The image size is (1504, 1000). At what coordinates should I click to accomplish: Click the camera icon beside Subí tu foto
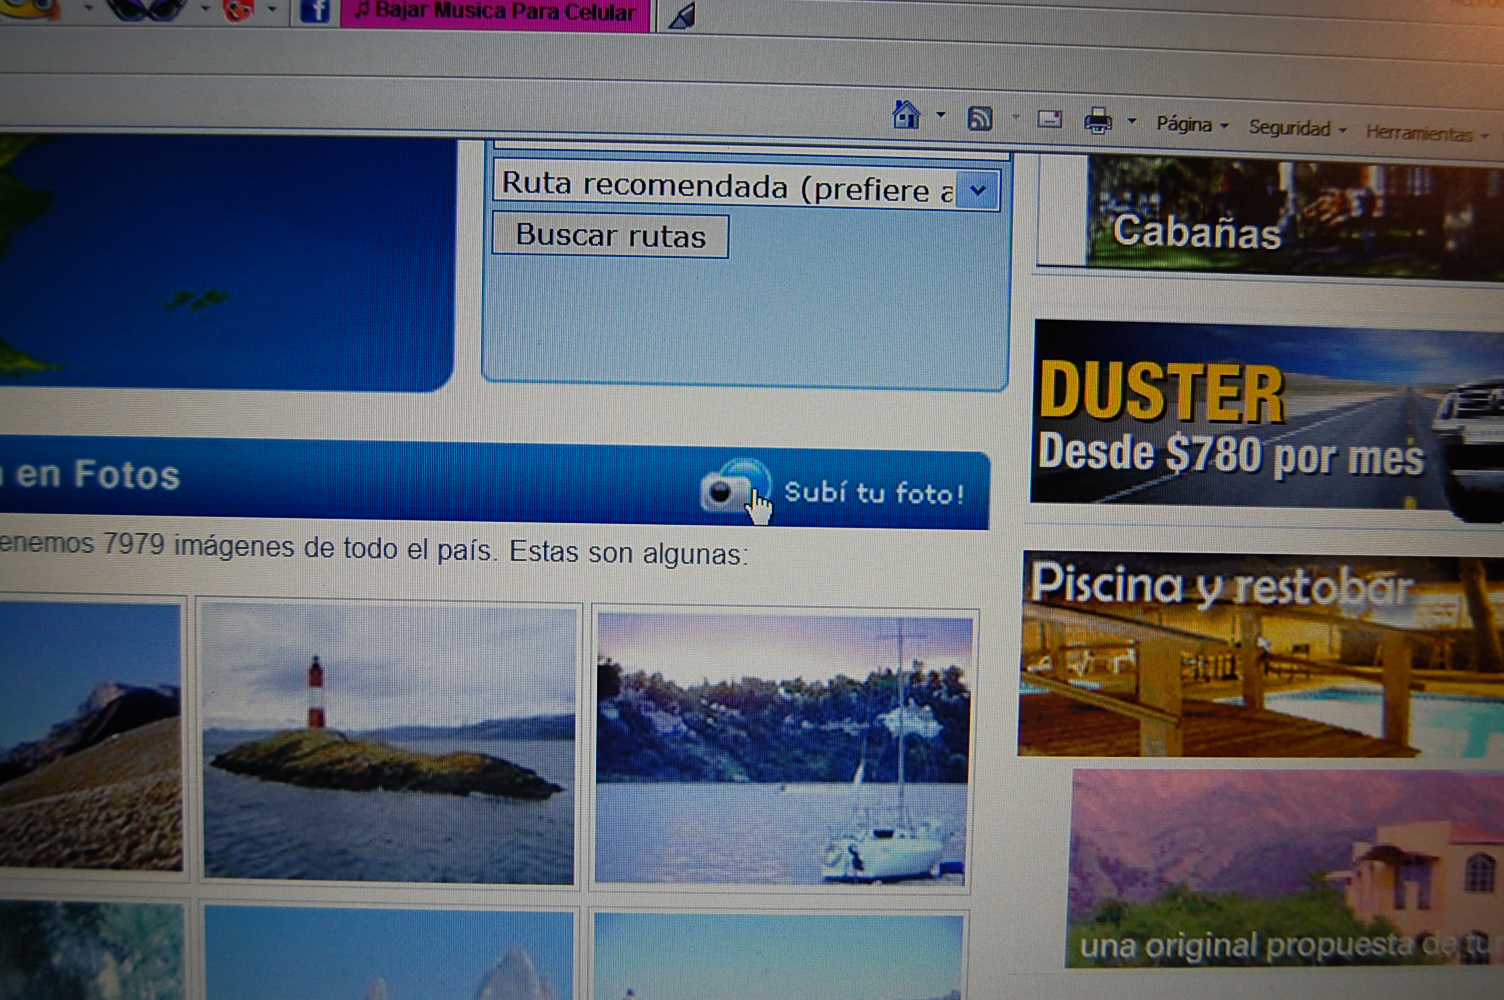(x=728, y=489)
